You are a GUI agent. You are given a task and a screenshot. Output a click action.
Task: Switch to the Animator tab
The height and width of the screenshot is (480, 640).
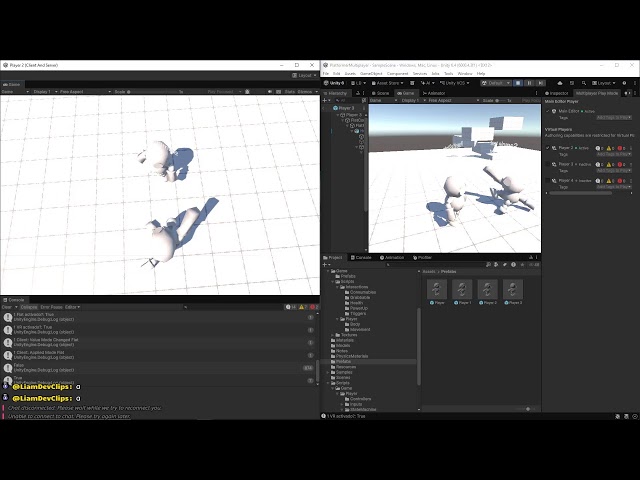tap(434, 93)
